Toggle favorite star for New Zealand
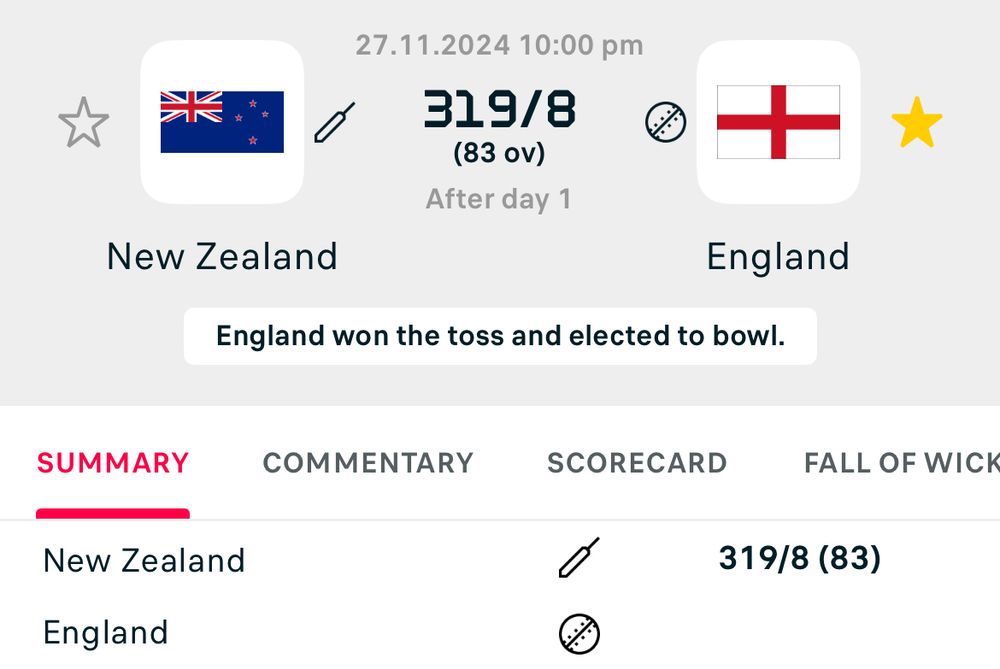This screenshot has height=669, width=1000. pos(83,123)
